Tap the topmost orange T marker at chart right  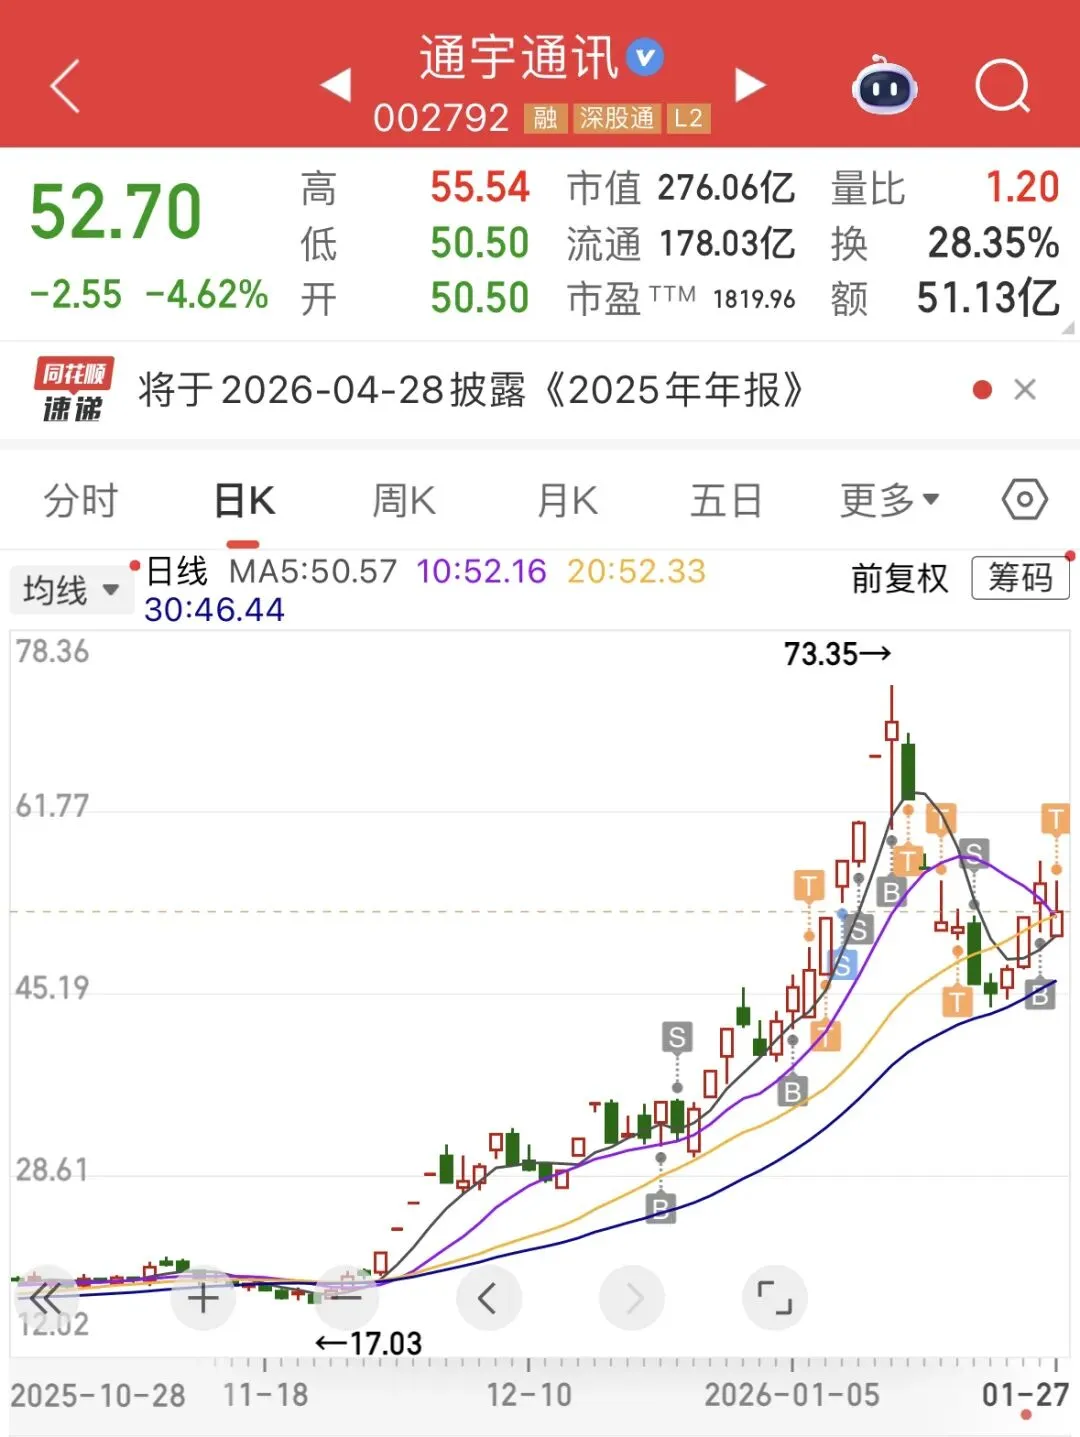click(x=1055, y=819)
